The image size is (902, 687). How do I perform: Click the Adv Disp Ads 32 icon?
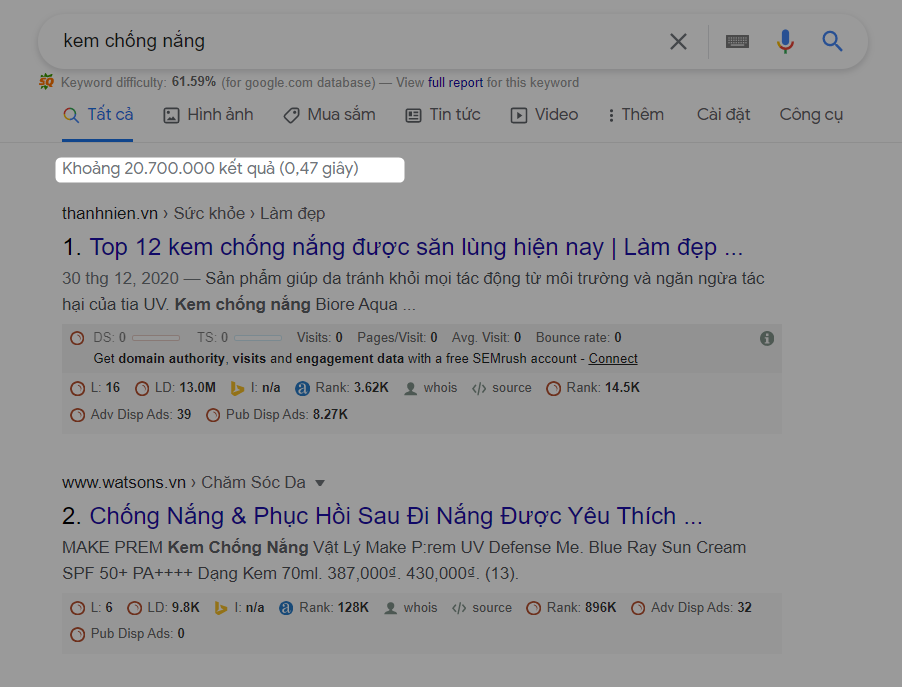(x=638, y=608)
